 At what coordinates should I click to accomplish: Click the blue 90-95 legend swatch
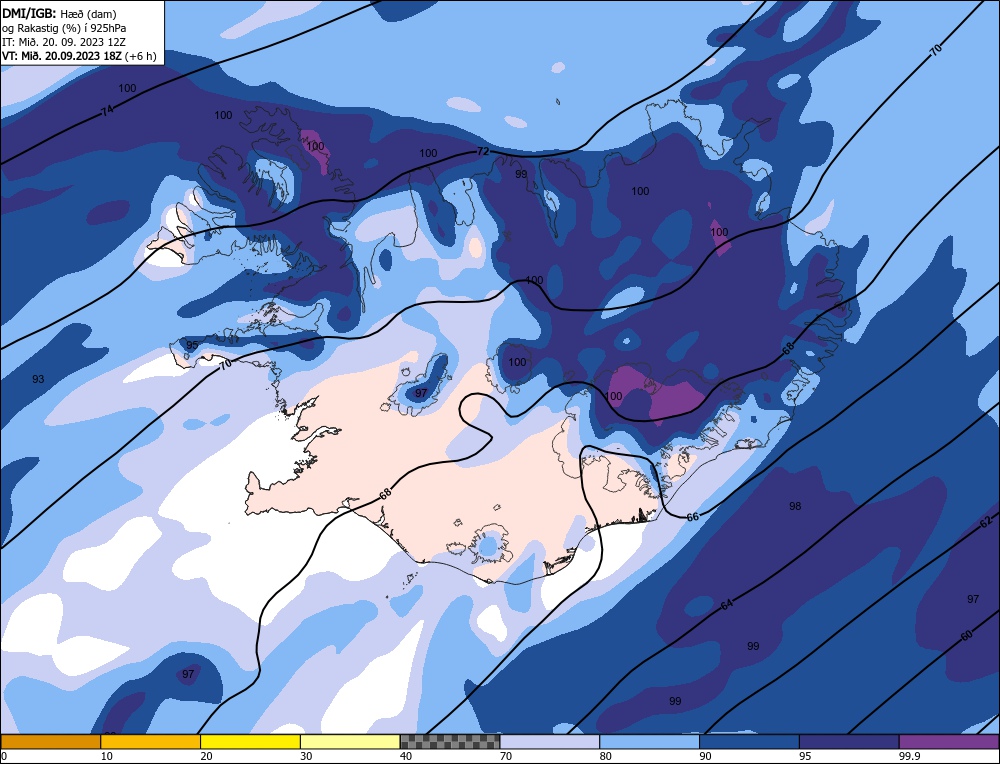(x=749, y=741)
